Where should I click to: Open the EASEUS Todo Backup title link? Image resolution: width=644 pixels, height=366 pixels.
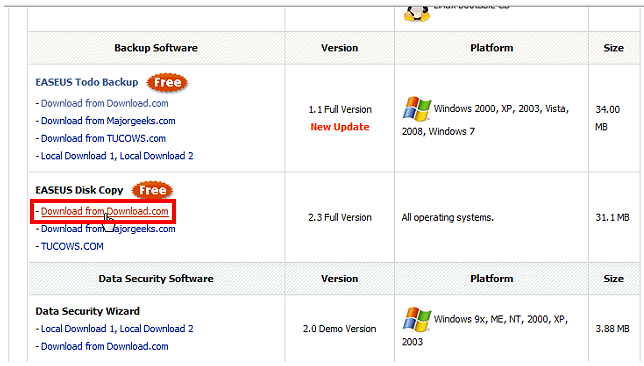pos(87,82)
